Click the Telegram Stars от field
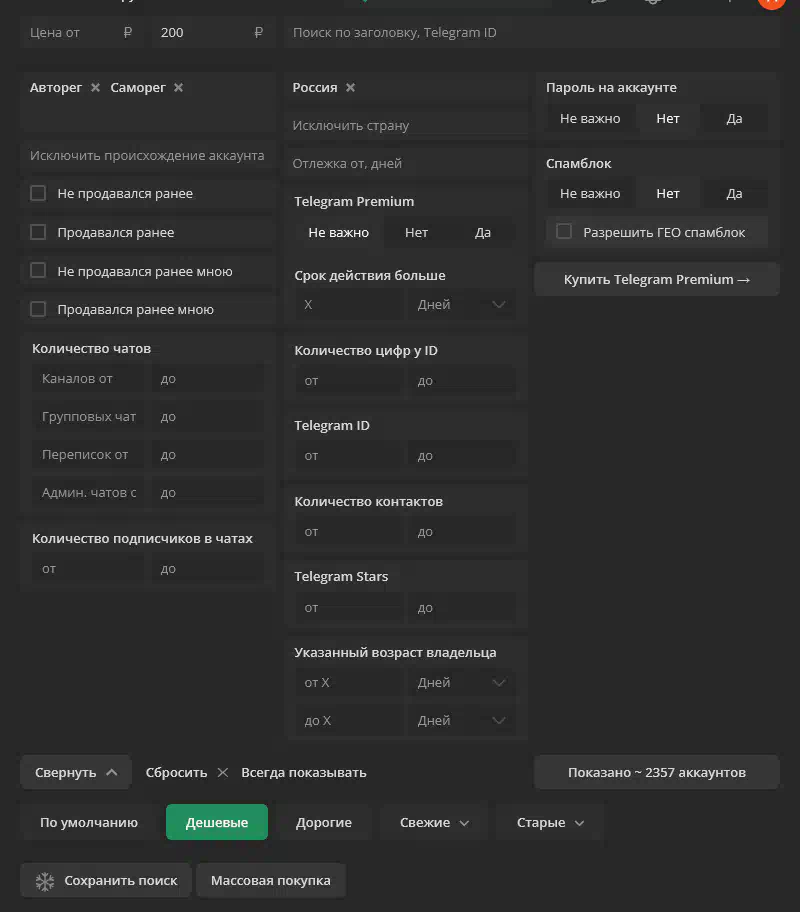This screenshot has height=912, width=800. (349, 608)
